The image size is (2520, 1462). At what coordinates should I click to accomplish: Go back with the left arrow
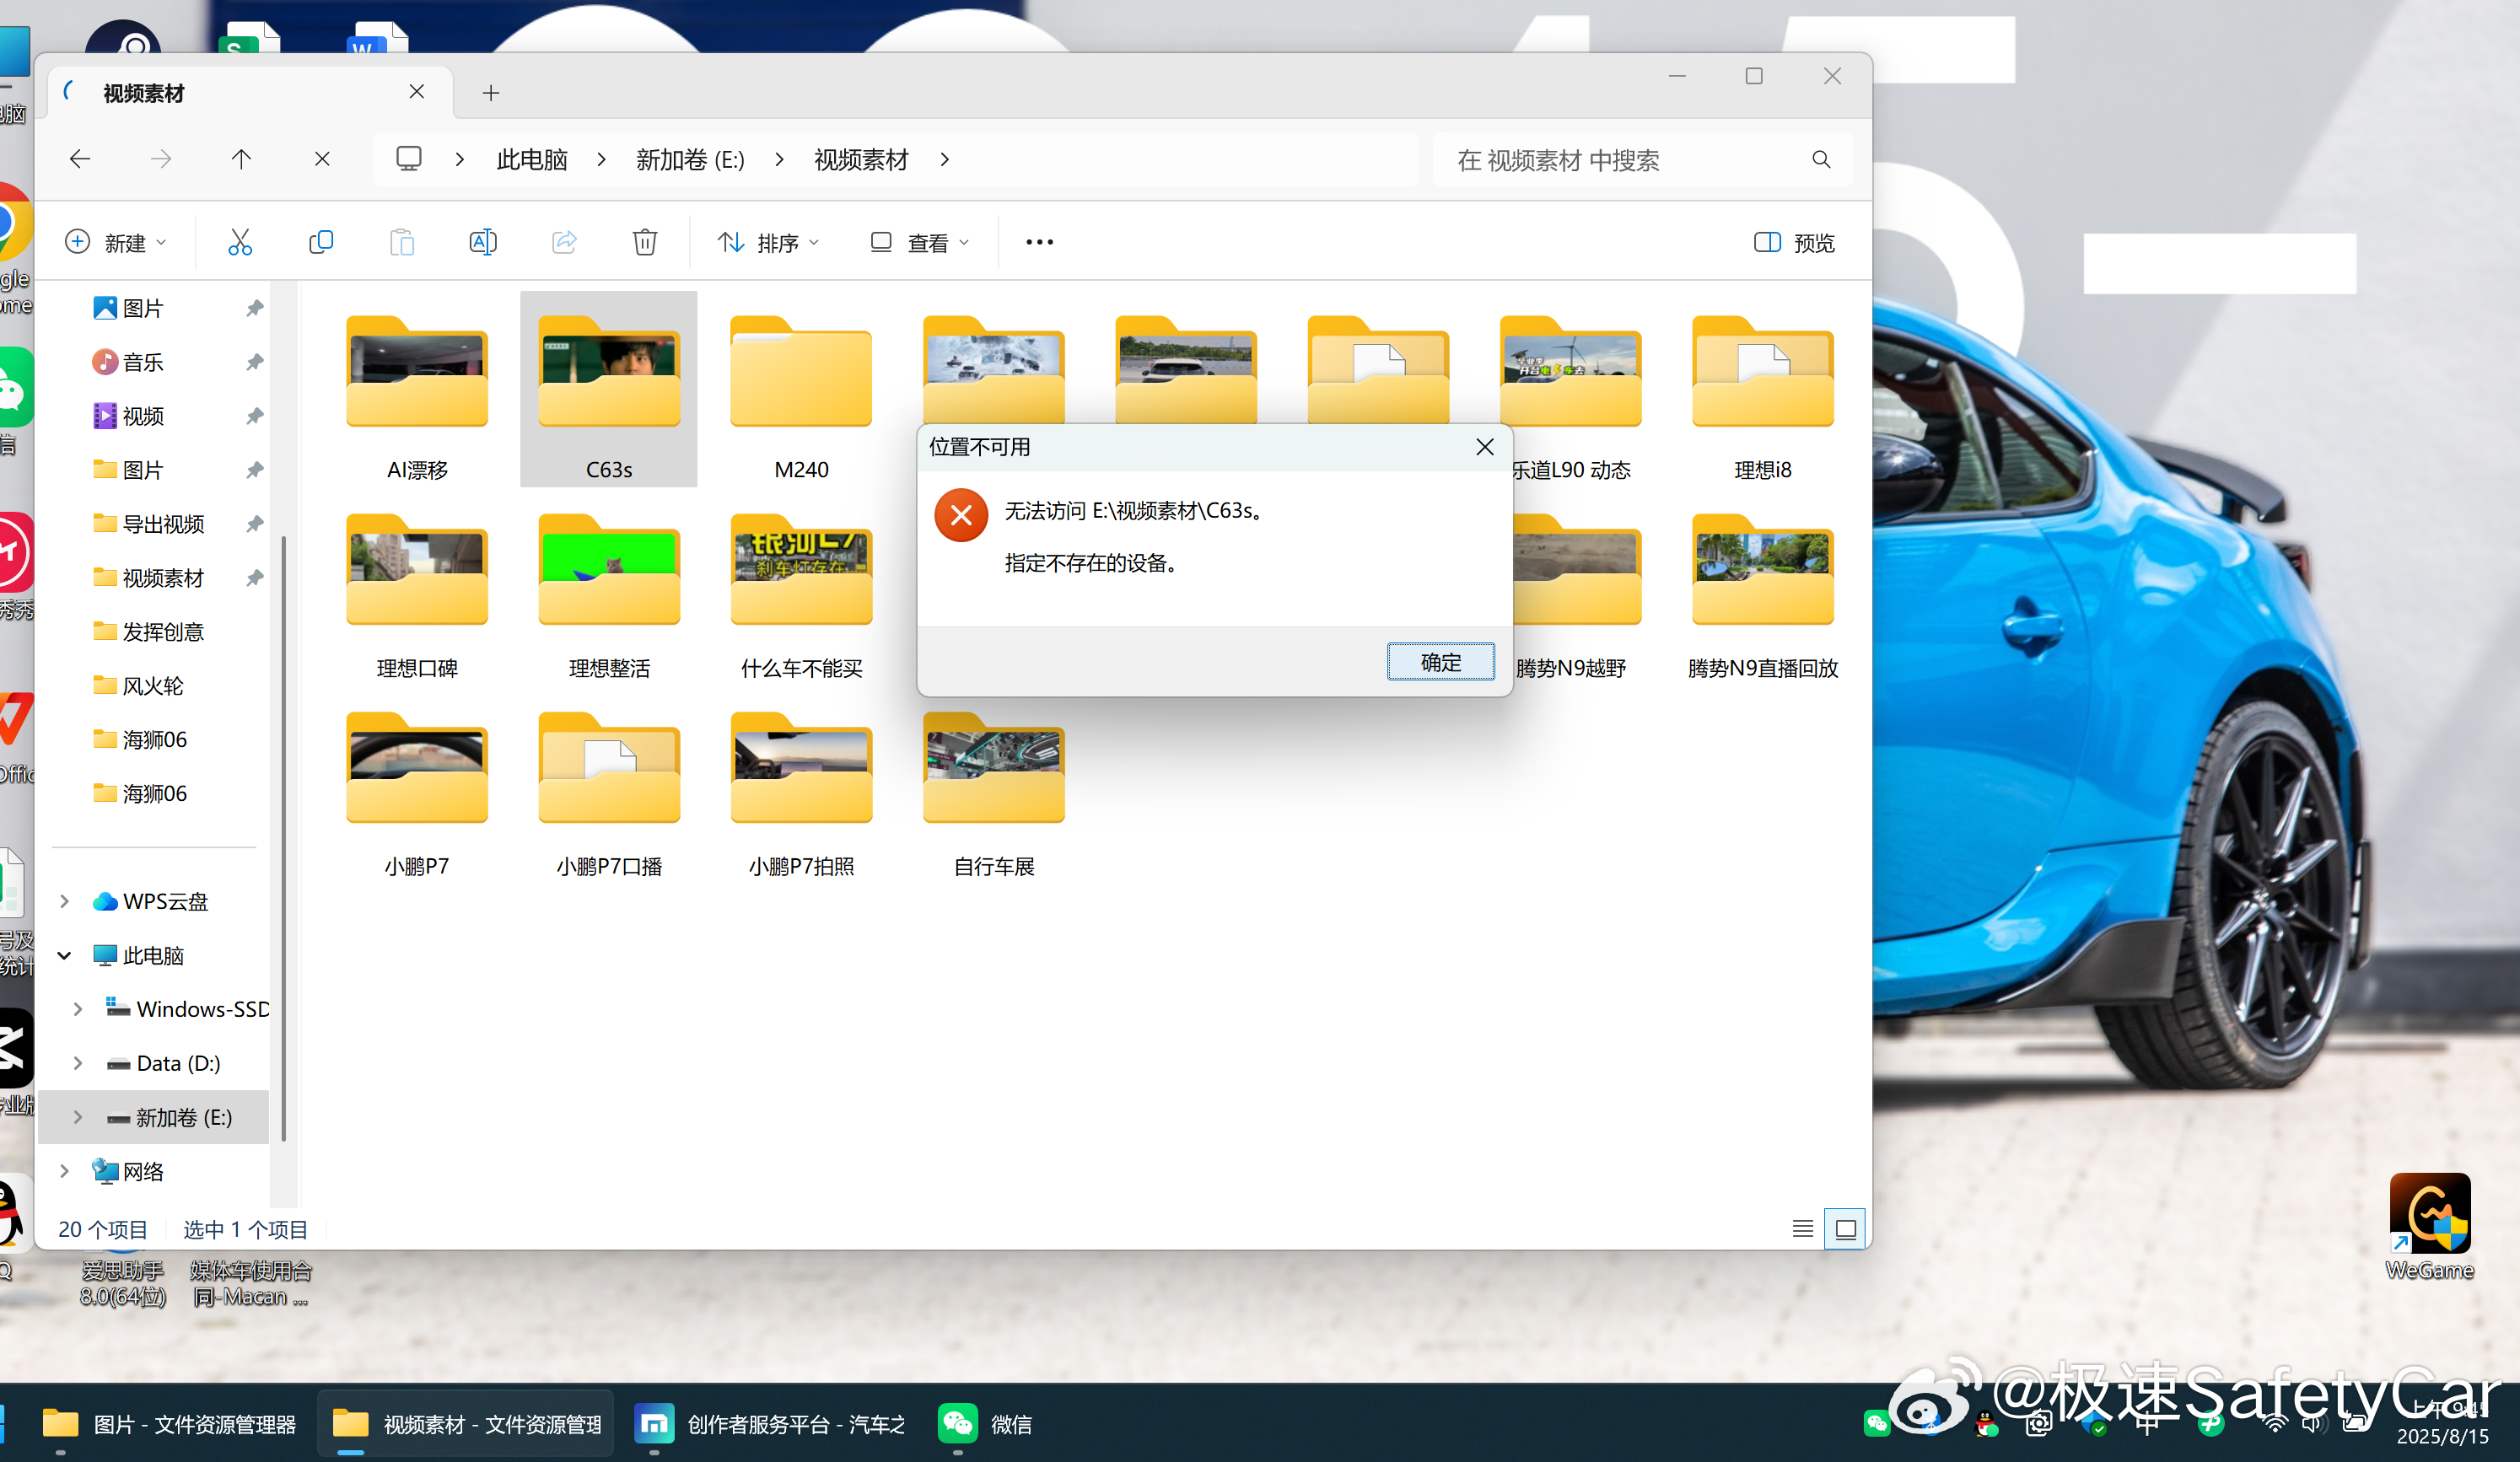80,159
